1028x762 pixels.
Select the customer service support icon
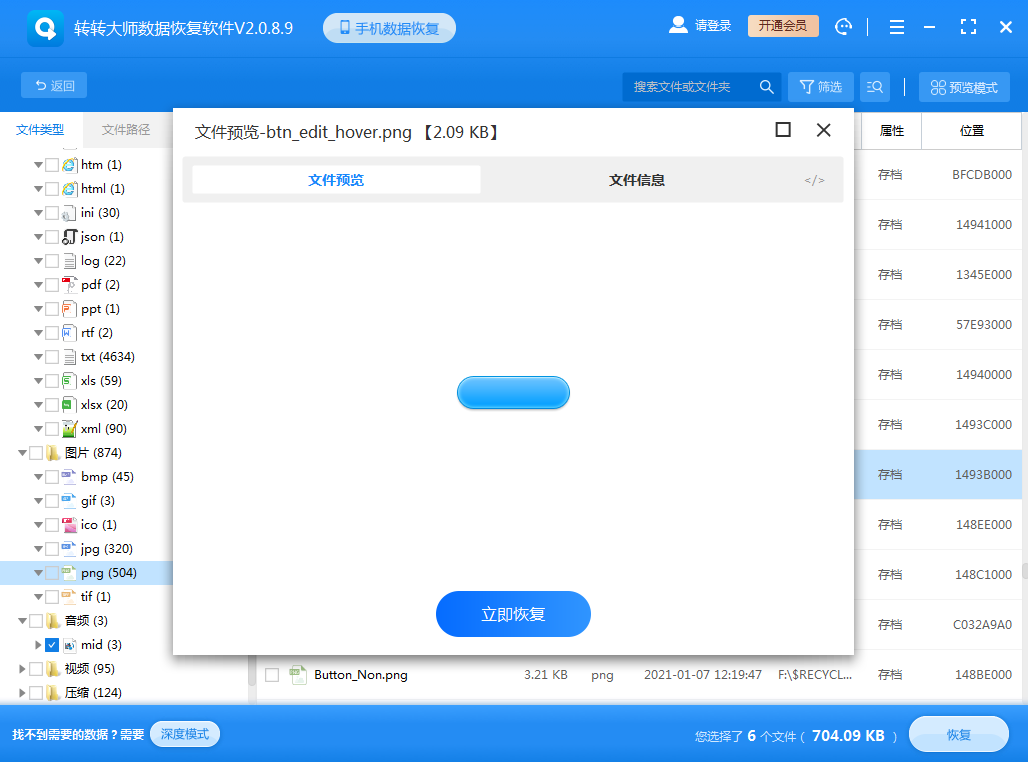point(843,27)
